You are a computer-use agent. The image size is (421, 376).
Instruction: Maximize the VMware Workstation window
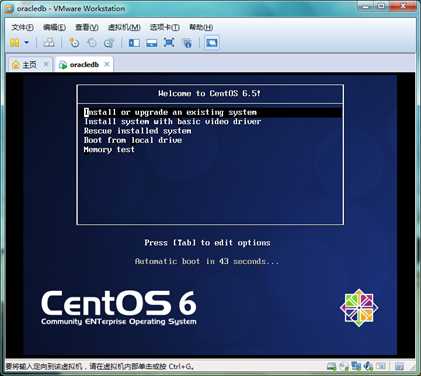tap(381, 6)
